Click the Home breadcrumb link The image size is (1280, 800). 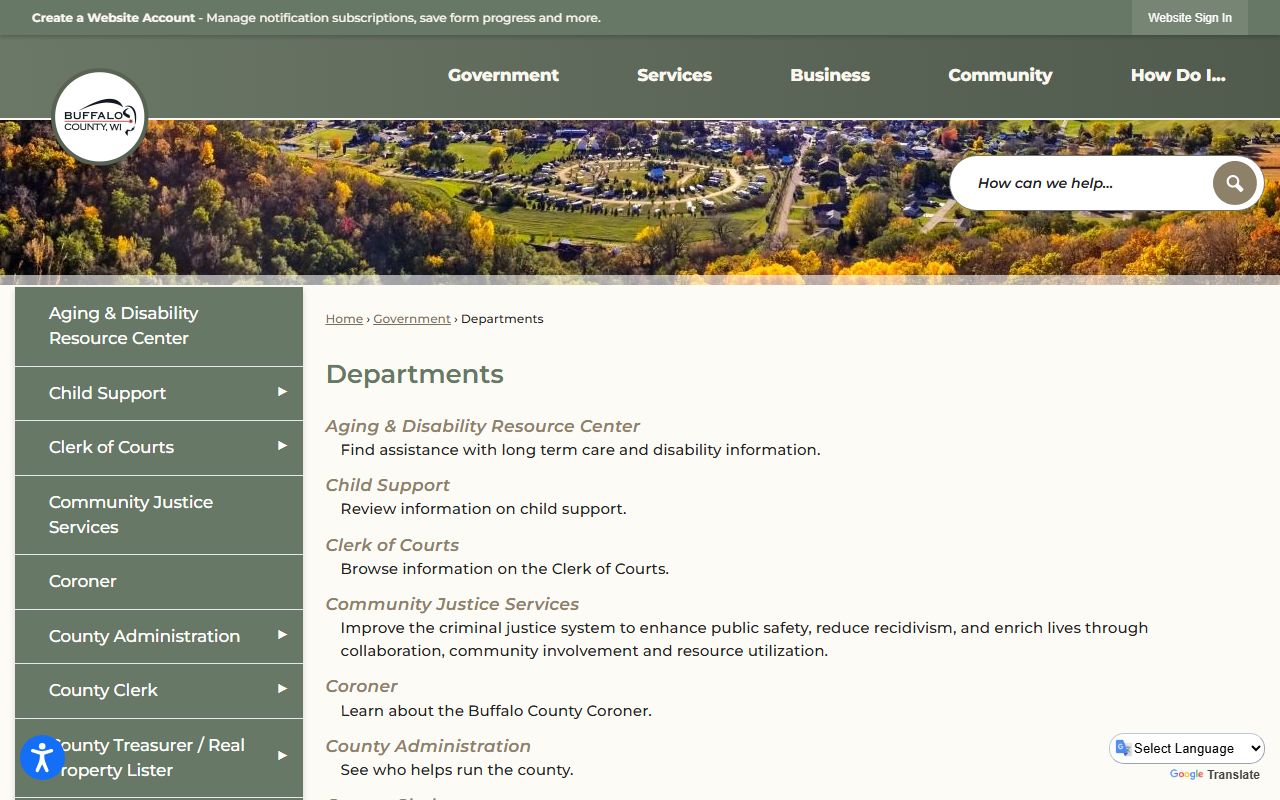coord(344,319)
